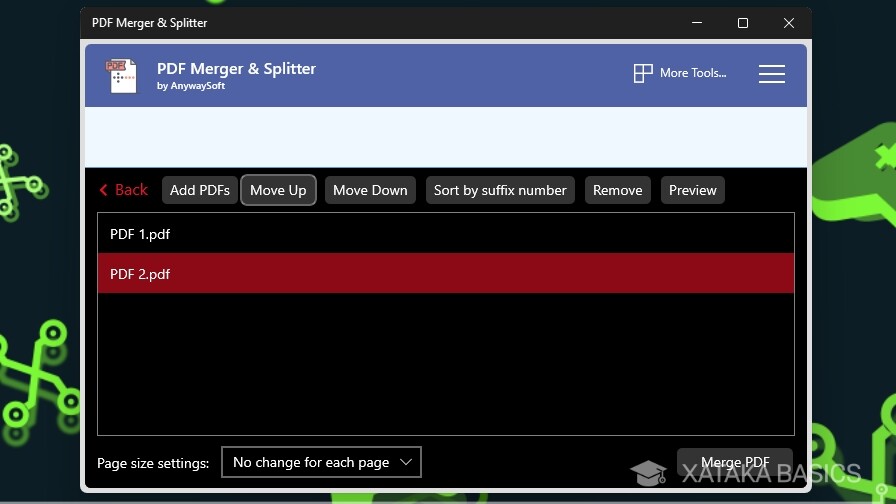This screenshot has width=896, height=504.
Task: Open the hamburger menu
Action: pyautogui.click(x=771, y=74)
